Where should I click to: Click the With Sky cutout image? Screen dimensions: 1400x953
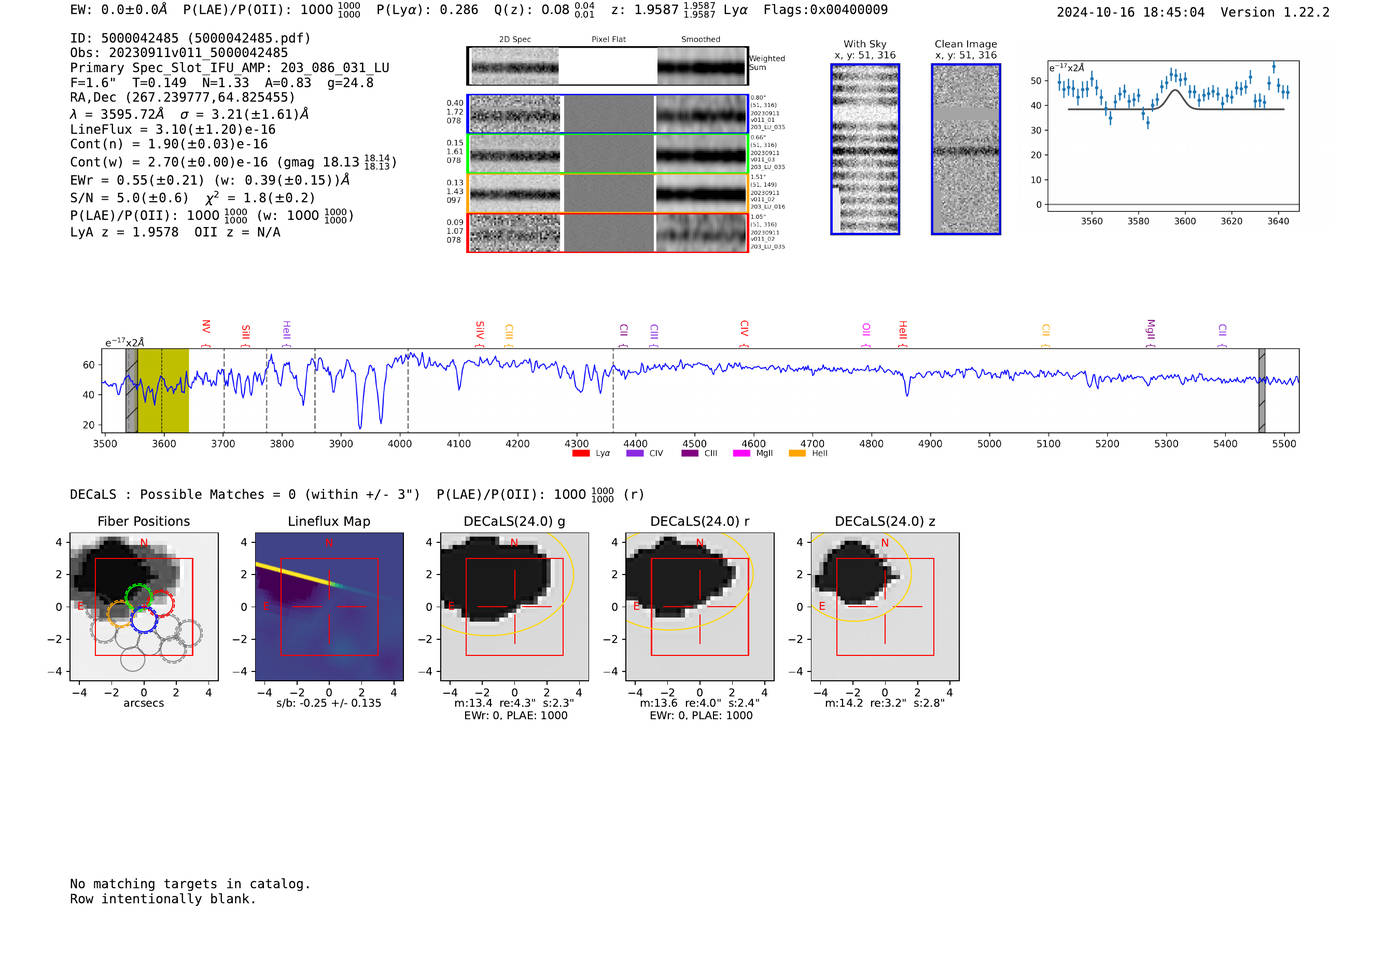click(865, 149)
